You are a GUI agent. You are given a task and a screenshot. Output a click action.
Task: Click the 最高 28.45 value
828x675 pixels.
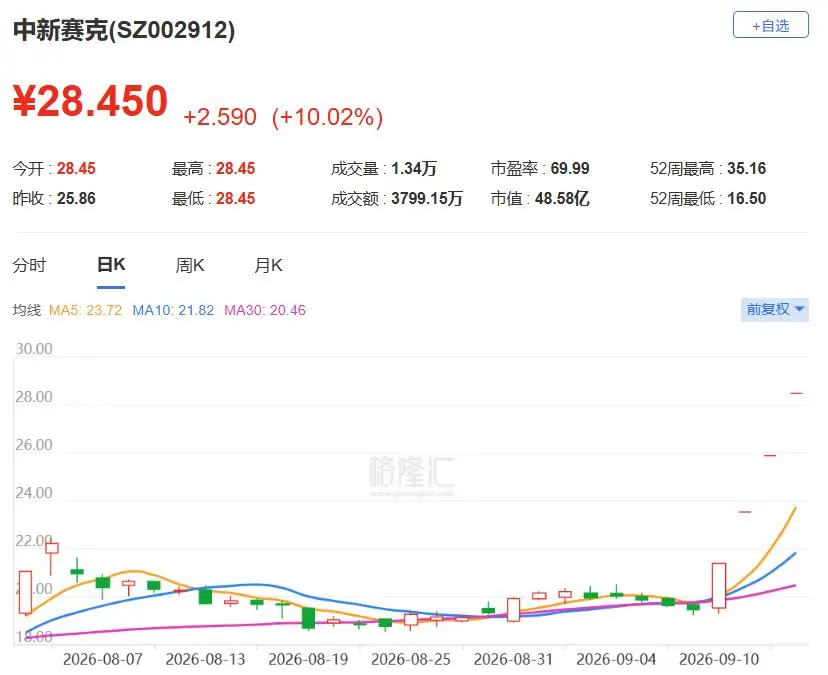236,168
